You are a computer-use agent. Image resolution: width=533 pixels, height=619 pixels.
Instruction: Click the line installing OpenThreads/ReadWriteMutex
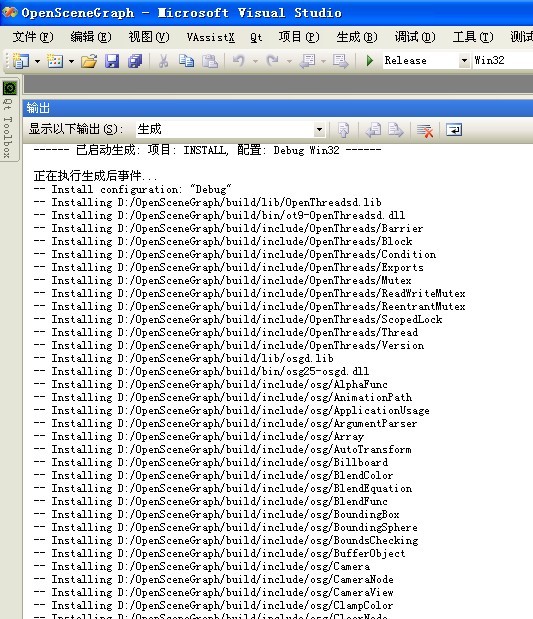point(250,294)
